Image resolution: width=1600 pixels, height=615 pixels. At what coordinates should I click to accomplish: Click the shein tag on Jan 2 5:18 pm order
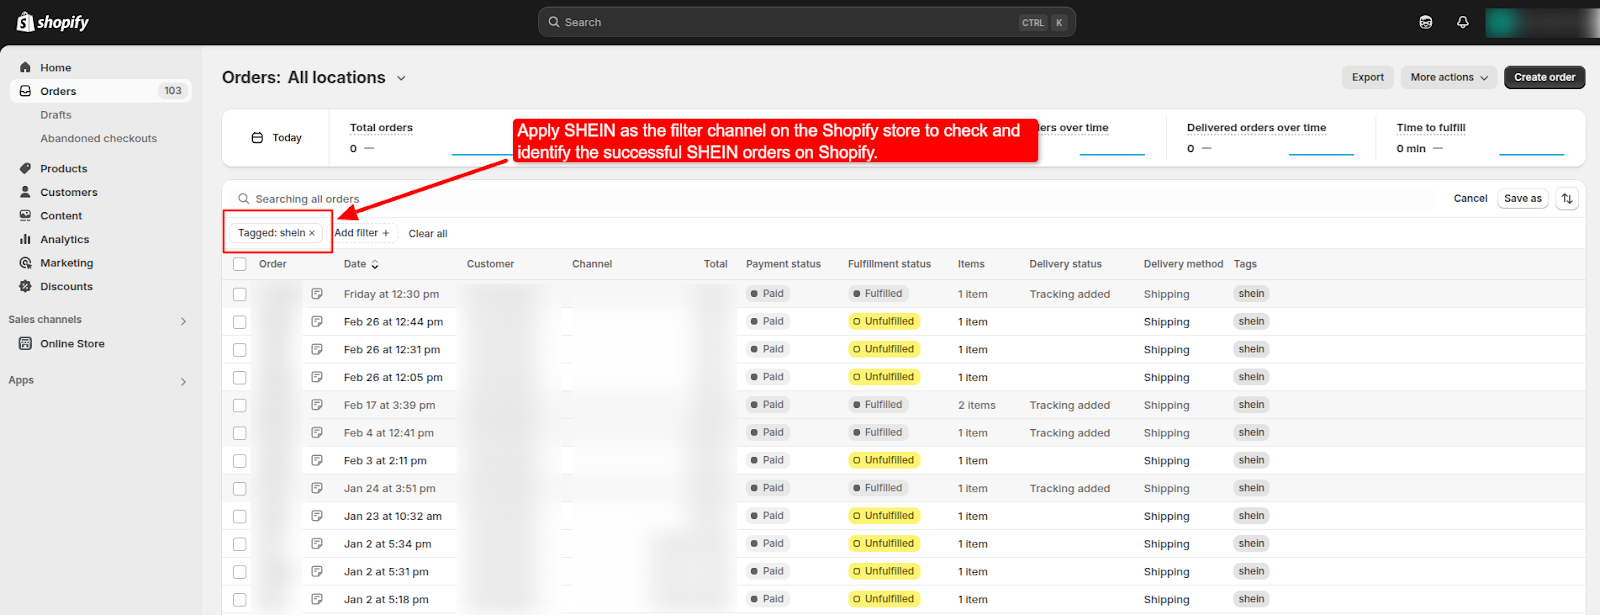1251,599
